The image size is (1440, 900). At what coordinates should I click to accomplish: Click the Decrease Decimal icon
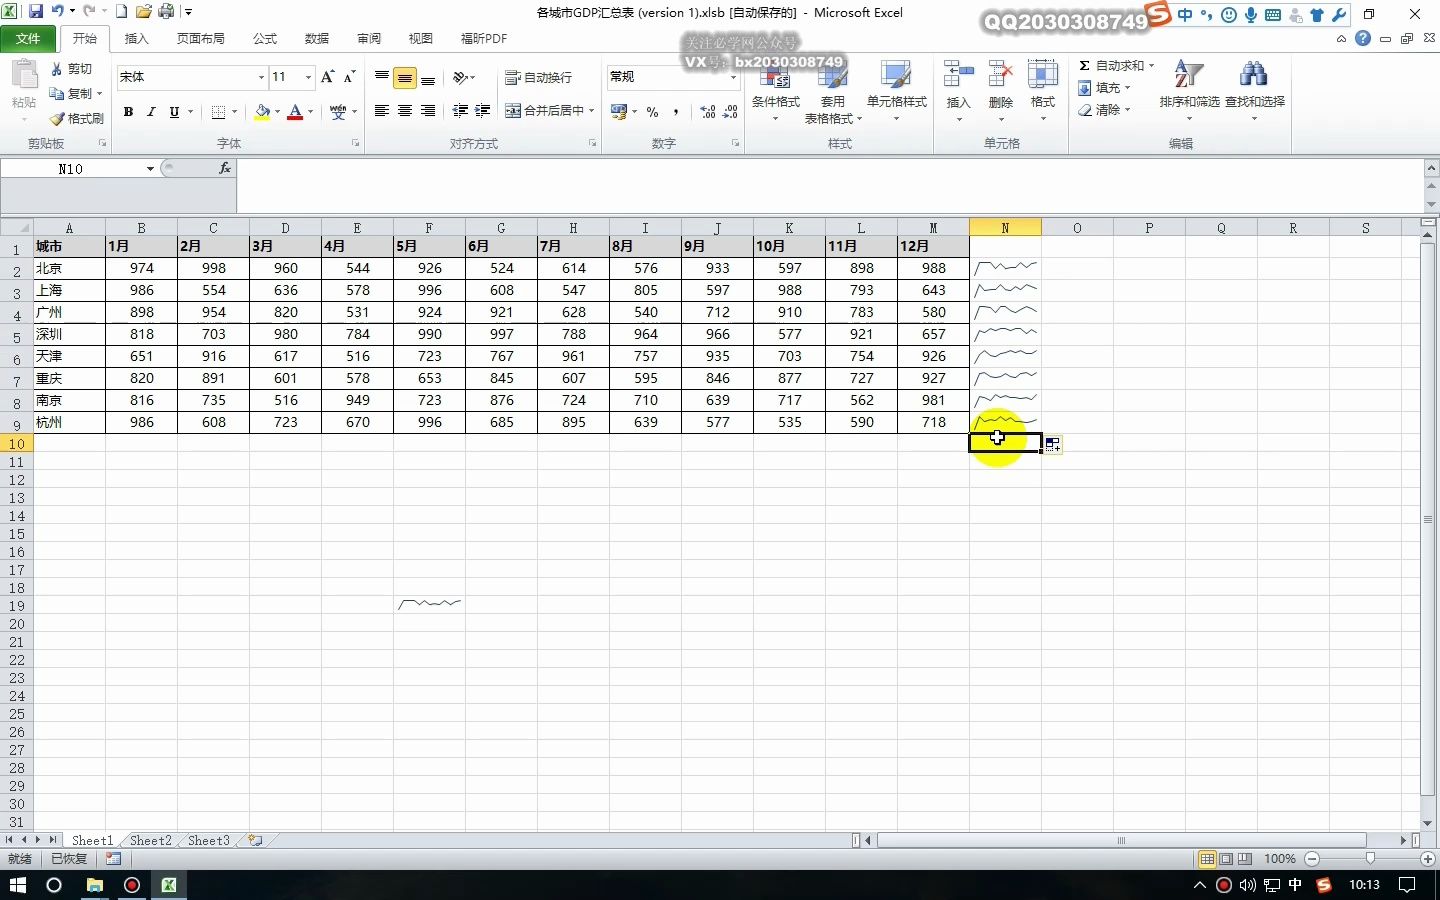pos(731,112)
